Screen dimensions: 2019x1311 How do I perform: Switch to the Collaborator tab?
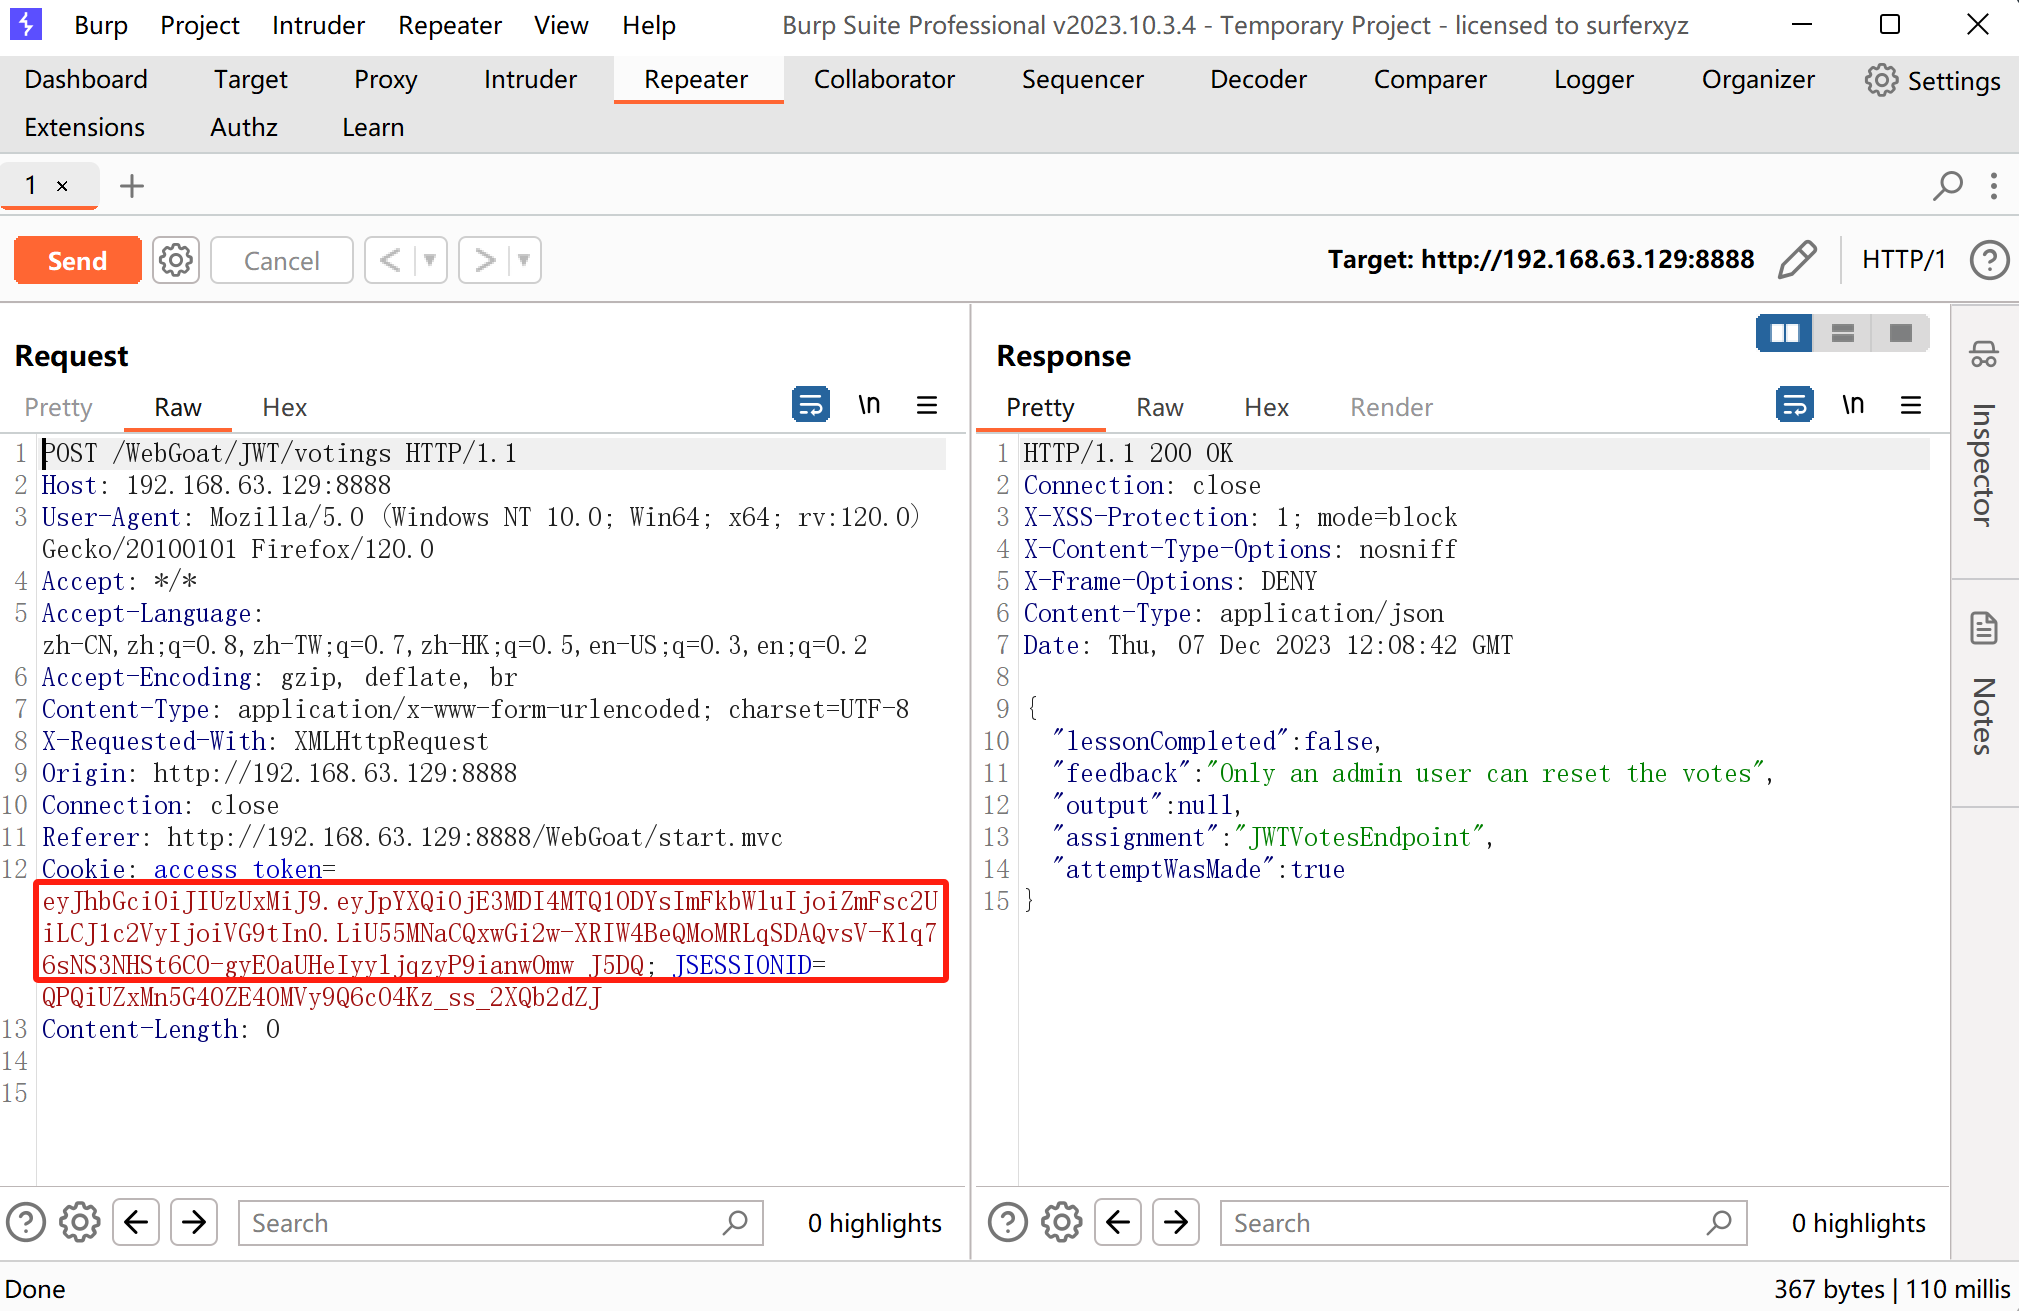click(884, 79)
